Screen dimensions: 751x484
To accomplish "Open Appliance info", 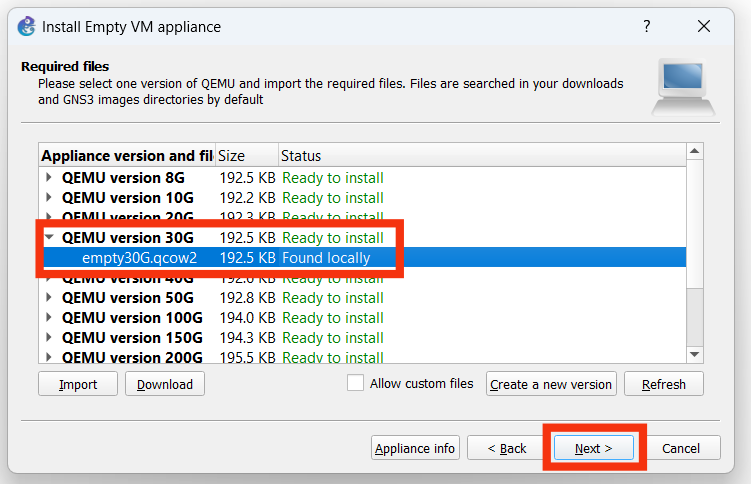I will click(x=415, y=448).
